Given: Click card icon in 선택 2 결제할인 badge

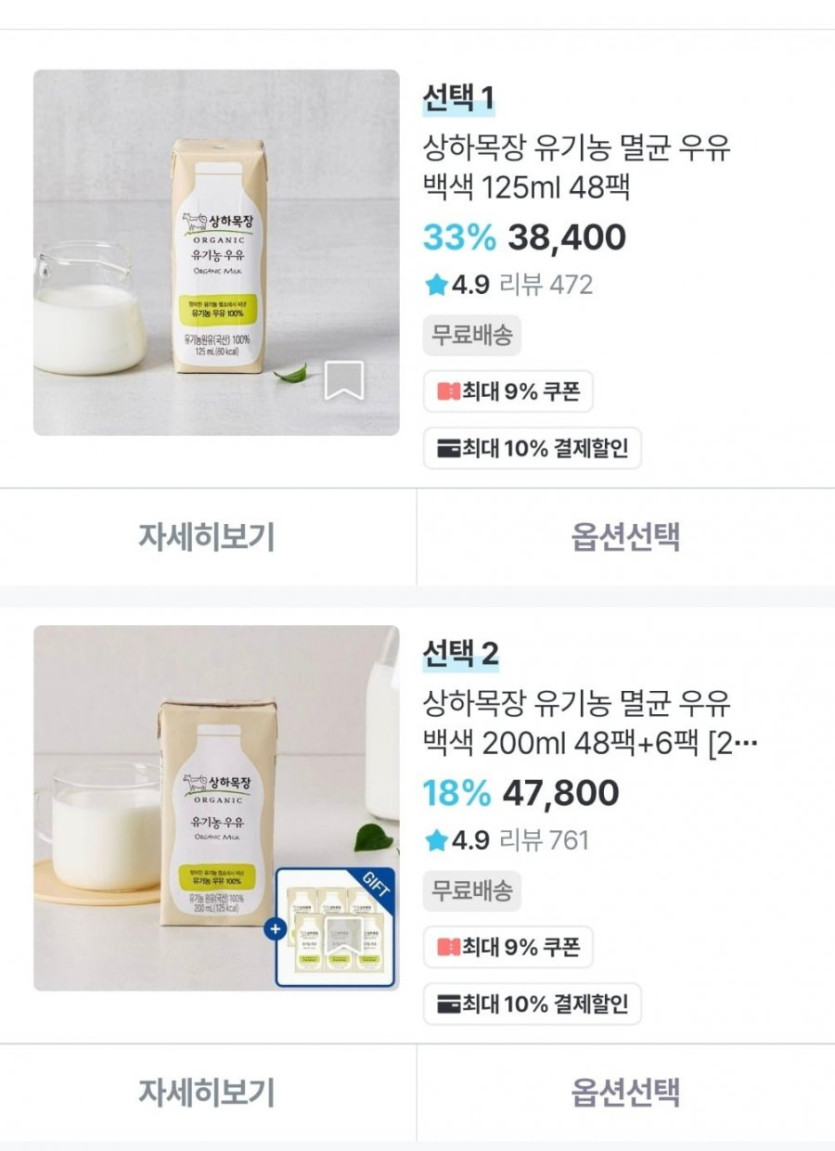Looking at the screenshot, I should coord(448,1004).
